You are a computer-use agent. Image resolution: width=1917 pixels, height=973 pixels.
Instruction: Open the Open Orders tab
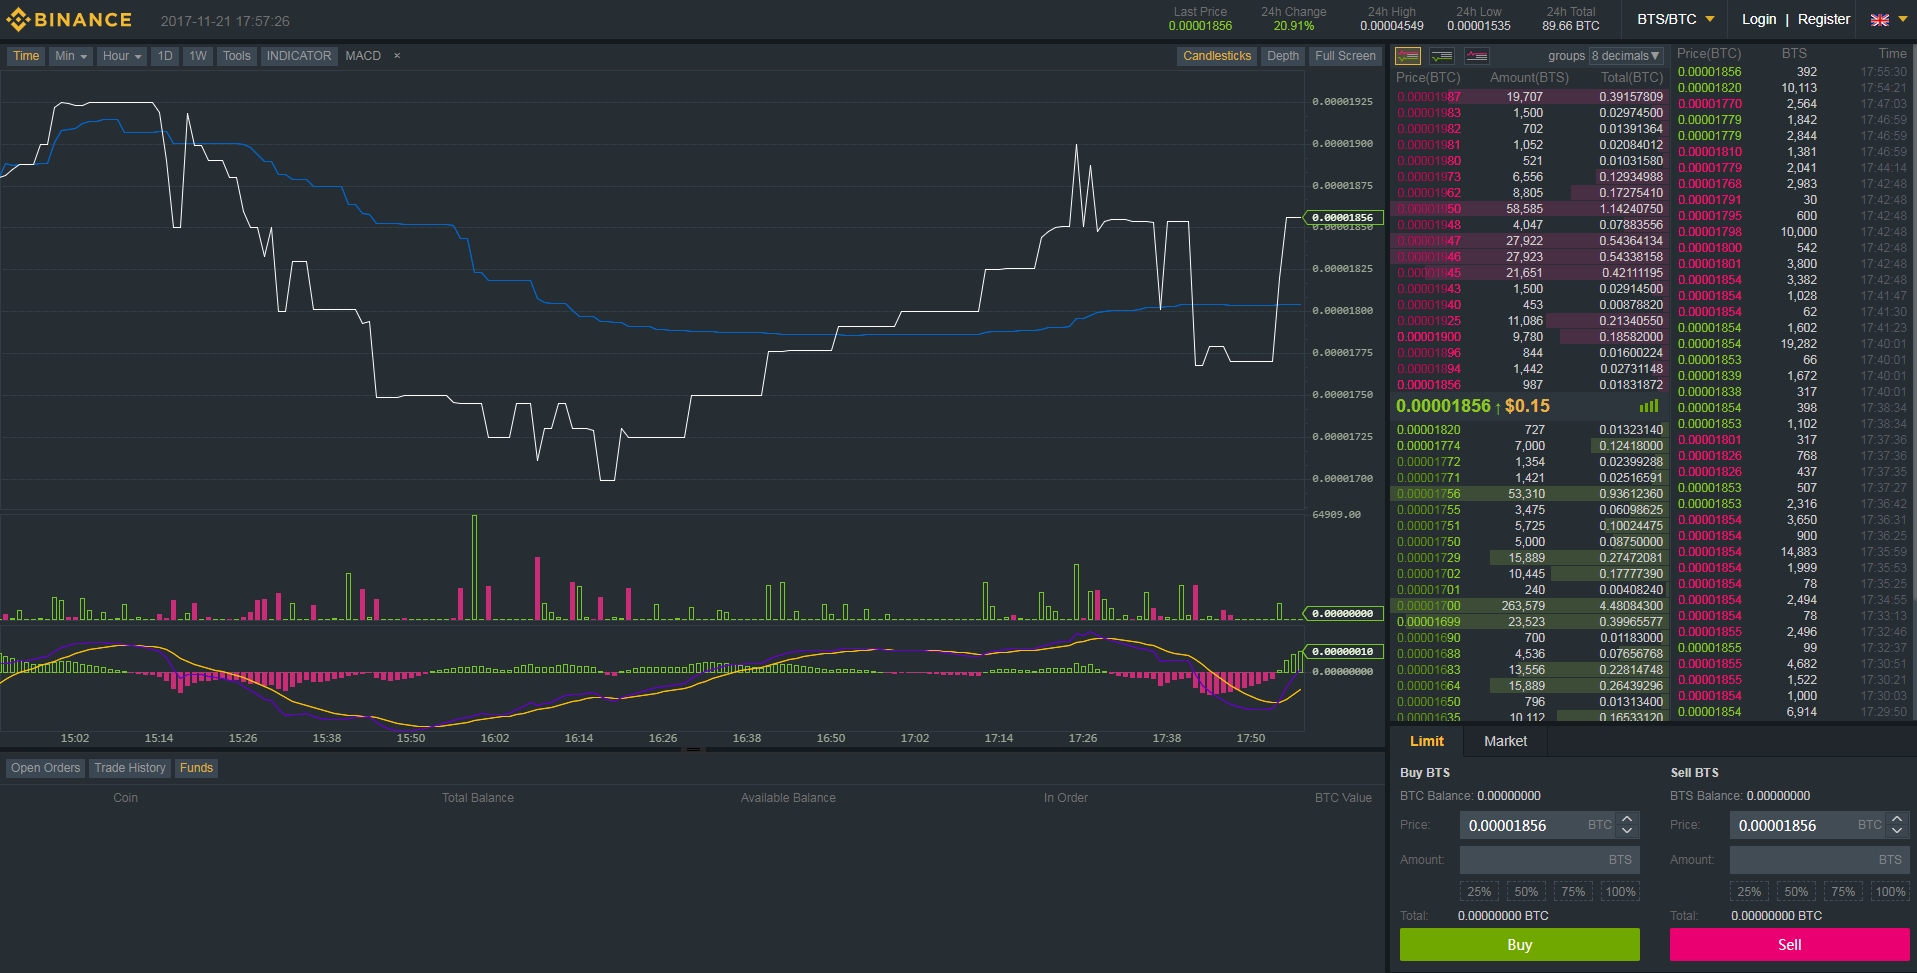(x=45, y=768)
